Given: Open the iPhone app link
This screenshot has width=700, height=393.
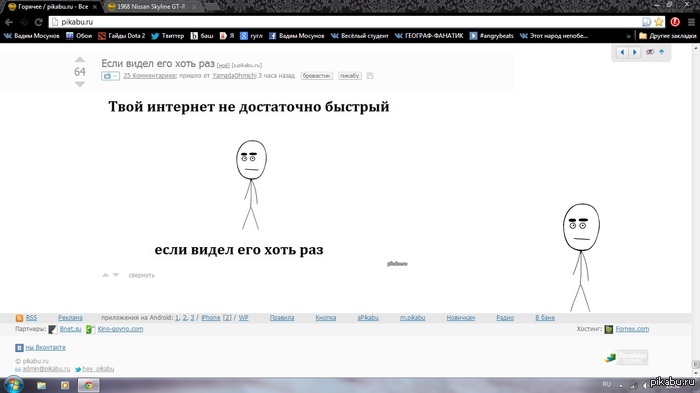Looking at the screenshot, I should (211, 318).
